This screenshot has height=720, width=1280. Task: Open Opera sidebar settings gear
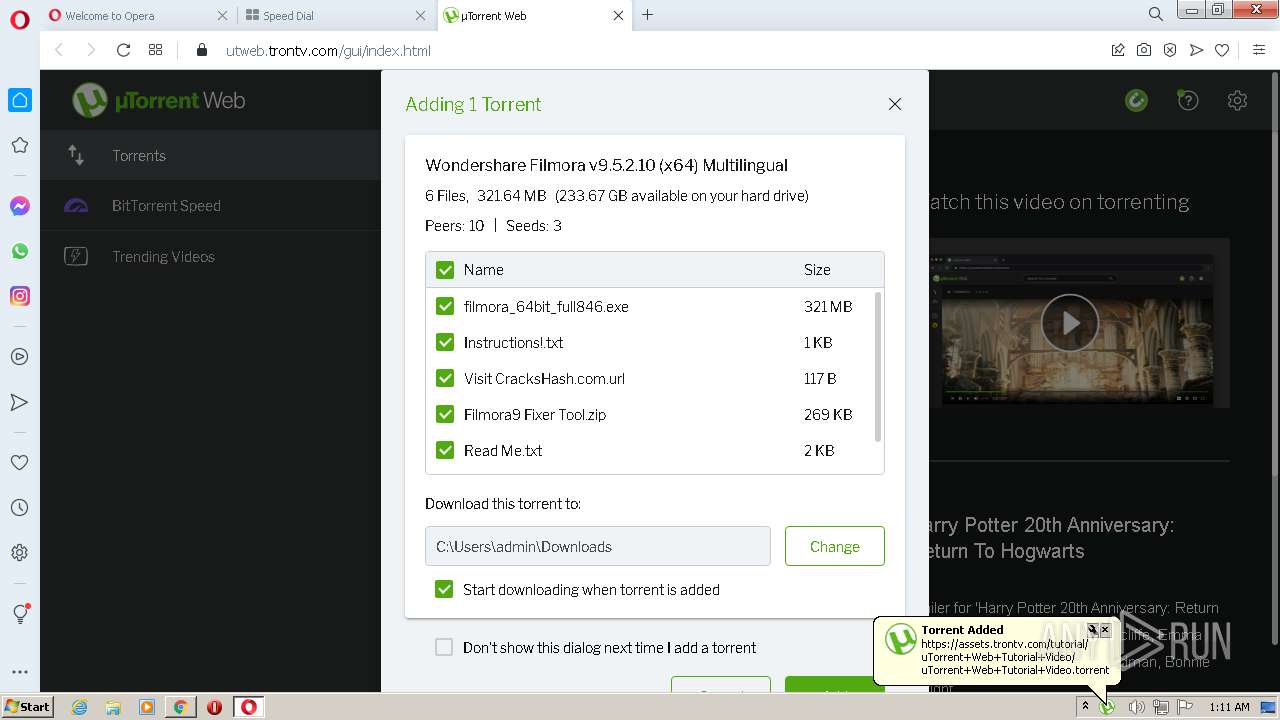(x=20, y=553)
